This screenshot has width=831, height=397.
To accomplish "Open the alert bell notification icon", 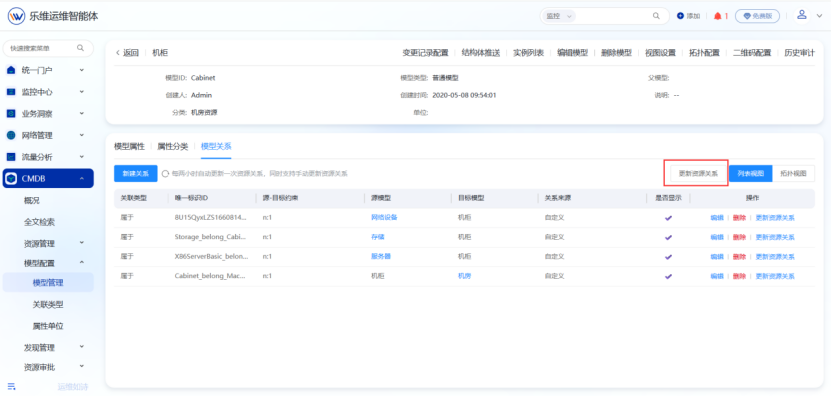I will point(718,16).
